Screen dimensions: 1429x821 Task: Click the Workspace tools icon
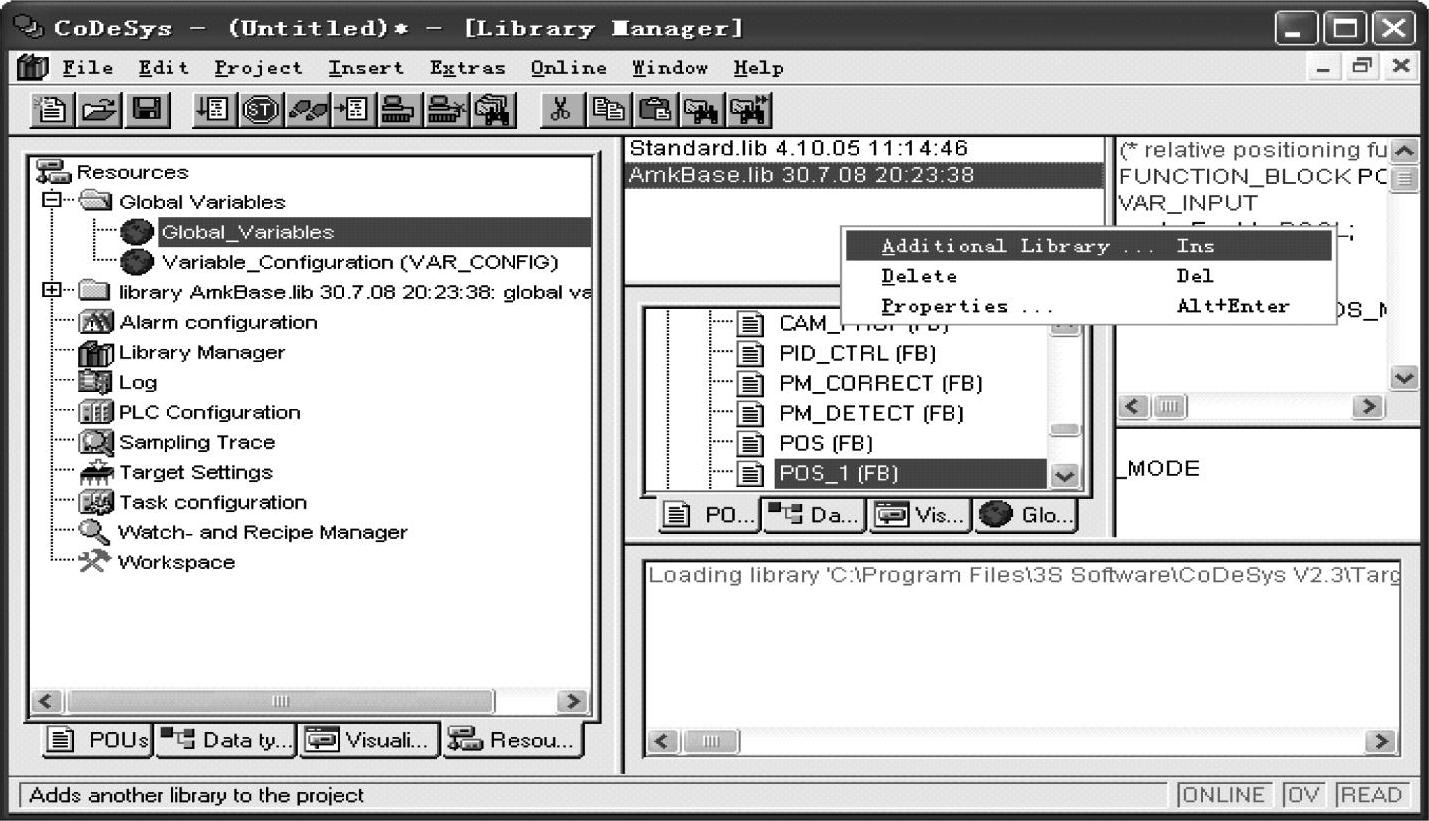96,562
